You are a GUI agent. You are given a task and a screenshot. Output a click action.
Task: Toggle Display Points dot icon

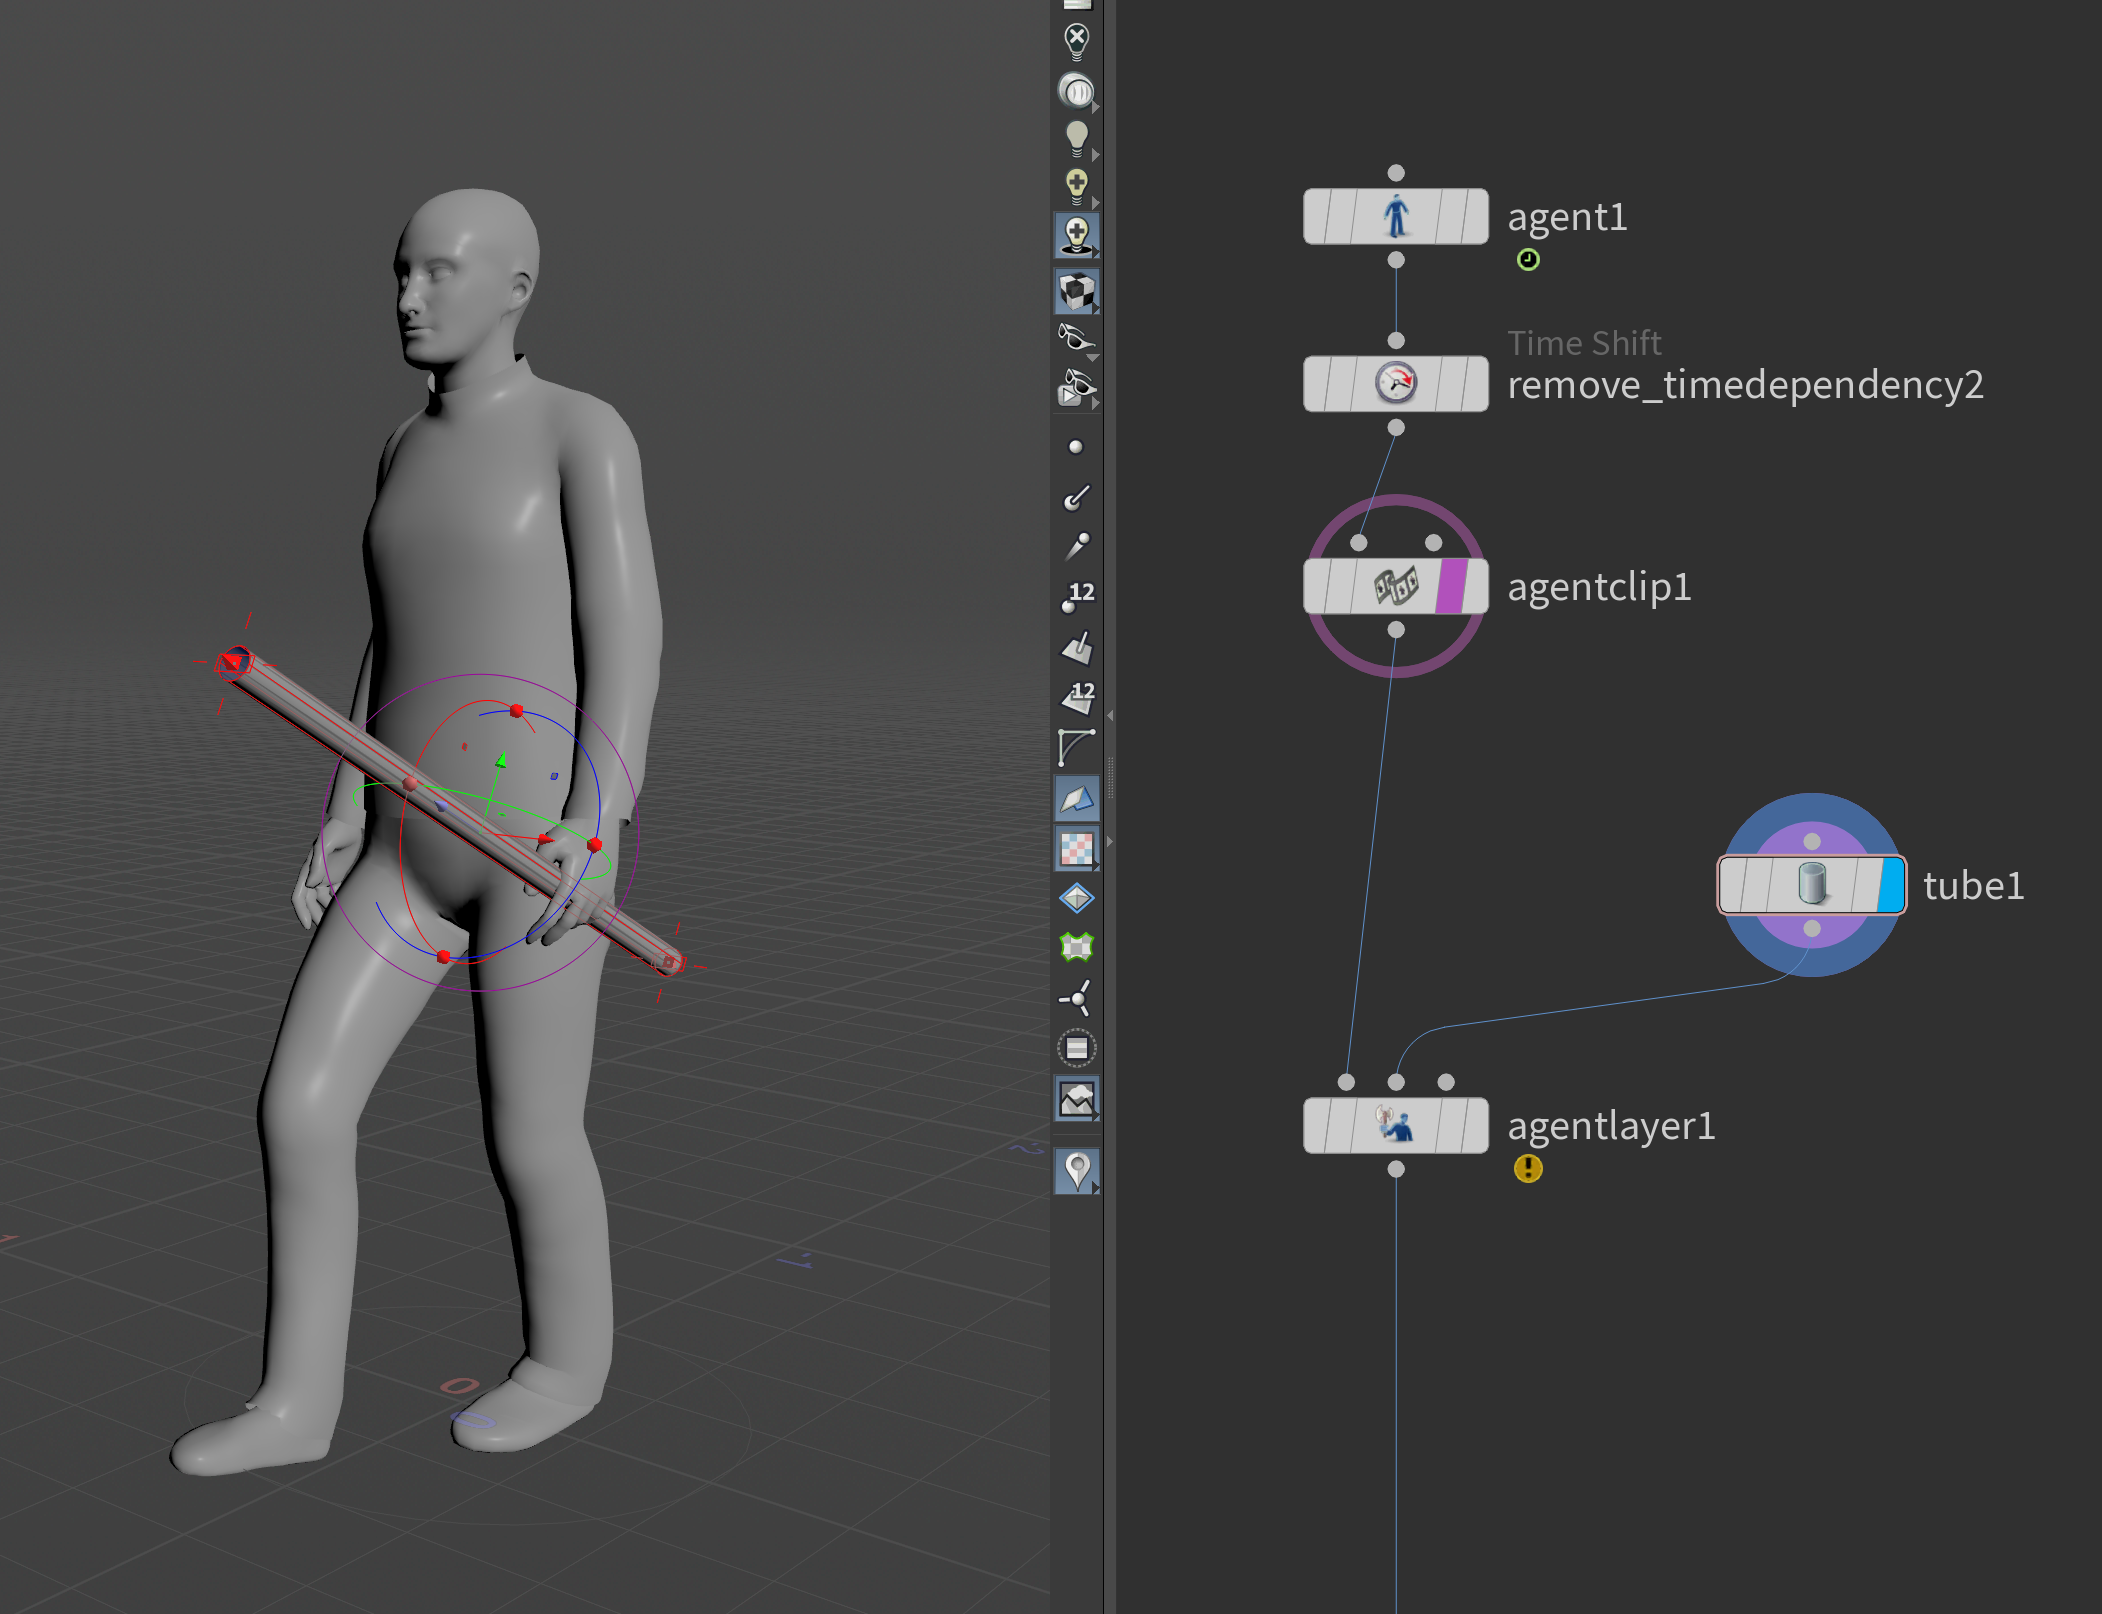tap(1076, 447)
